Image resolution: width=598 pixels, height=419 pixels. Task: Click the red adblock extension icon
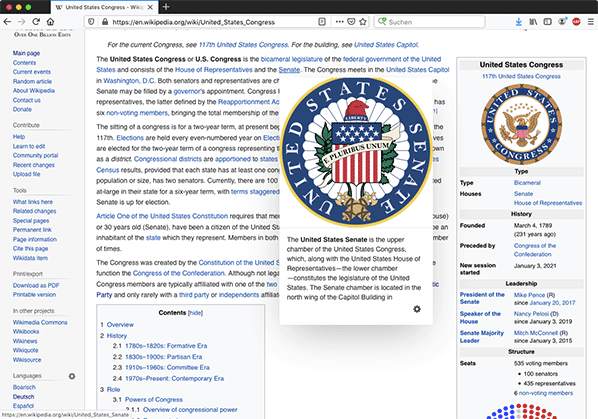pos(576,22)
